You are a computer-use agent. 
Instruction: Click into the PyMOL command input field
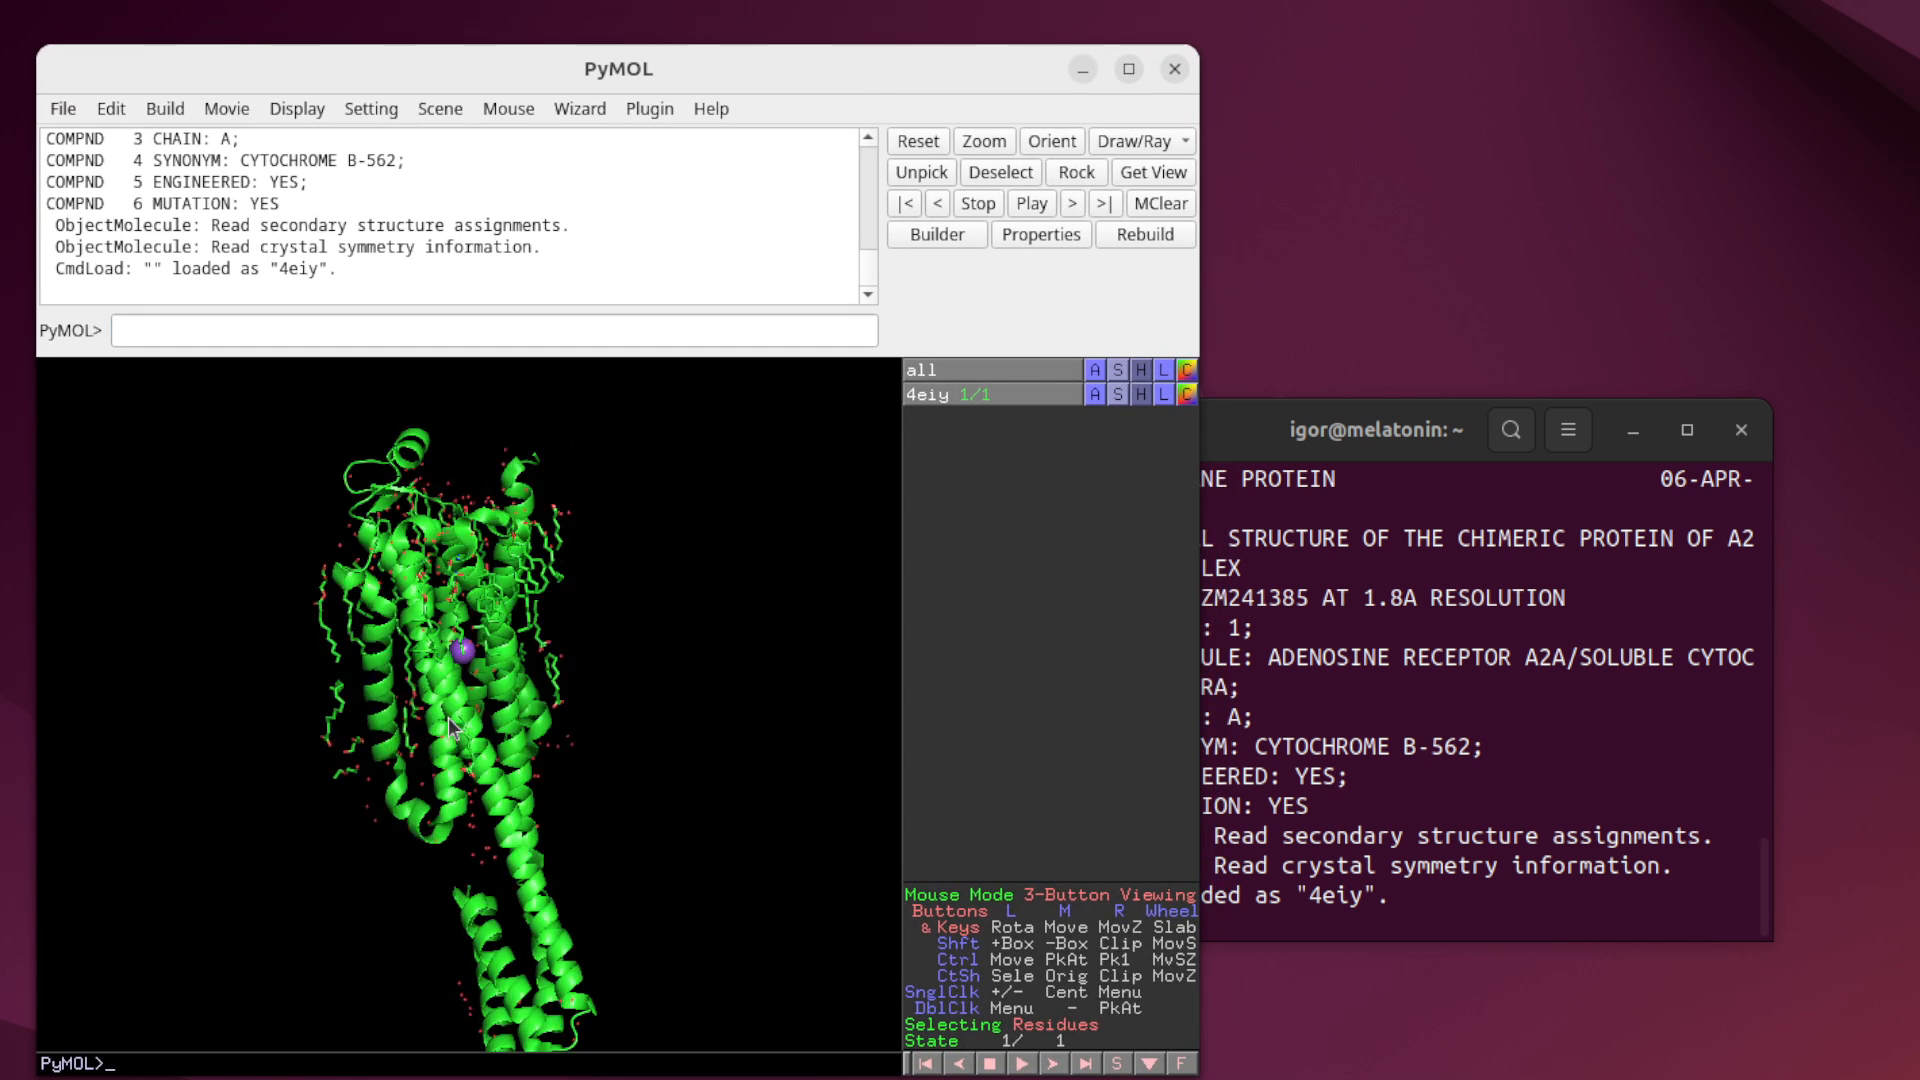tap(494, 330)
